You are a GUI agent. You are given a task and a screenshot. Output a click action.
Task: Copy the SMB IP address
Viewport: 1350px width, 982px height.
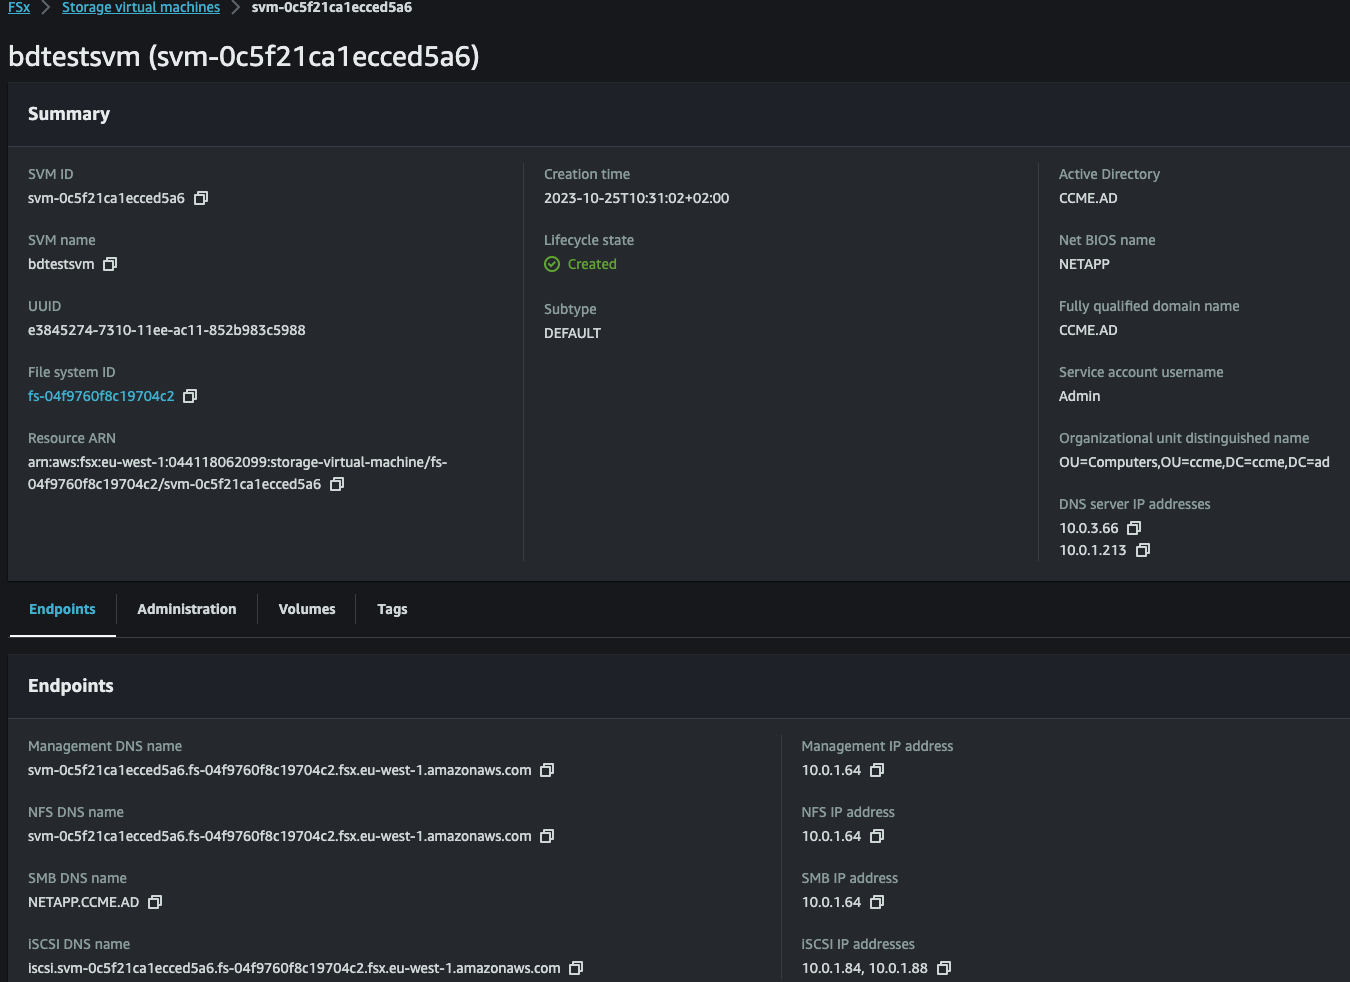[877, 902]
